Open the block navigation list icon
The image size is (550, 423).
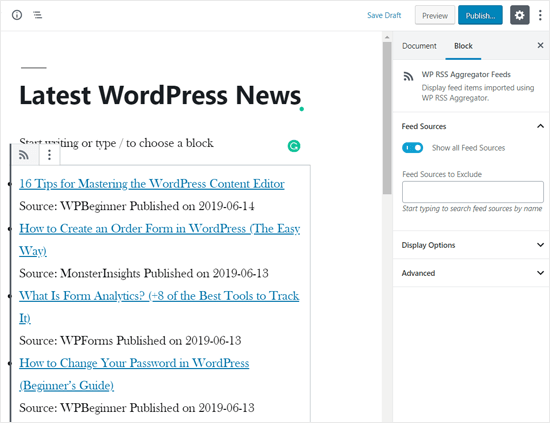38,15
